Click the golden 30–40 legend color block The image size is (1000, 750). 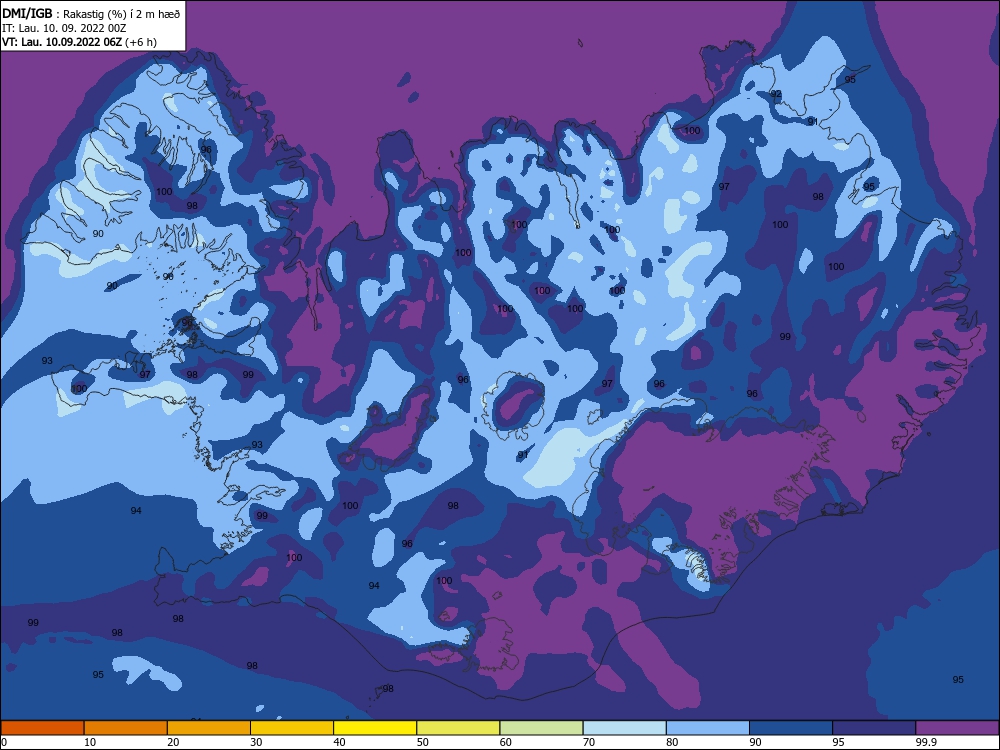tap(292, 728)
